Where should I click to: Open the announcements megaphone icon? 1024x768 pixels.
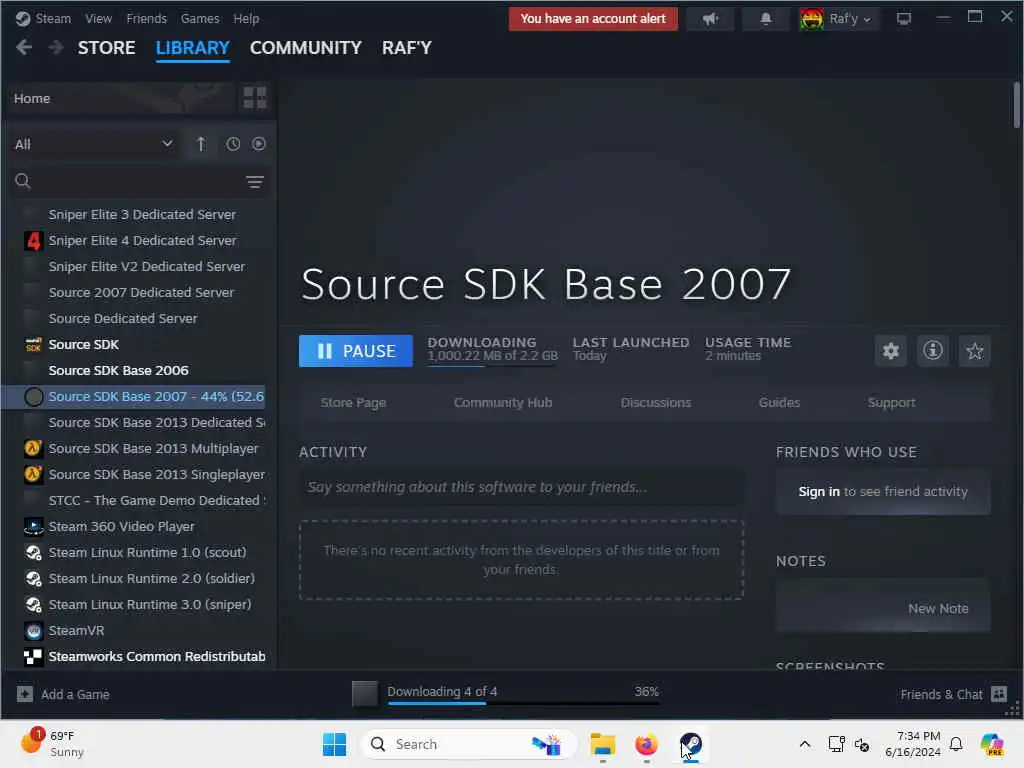[x=710, y=19]
